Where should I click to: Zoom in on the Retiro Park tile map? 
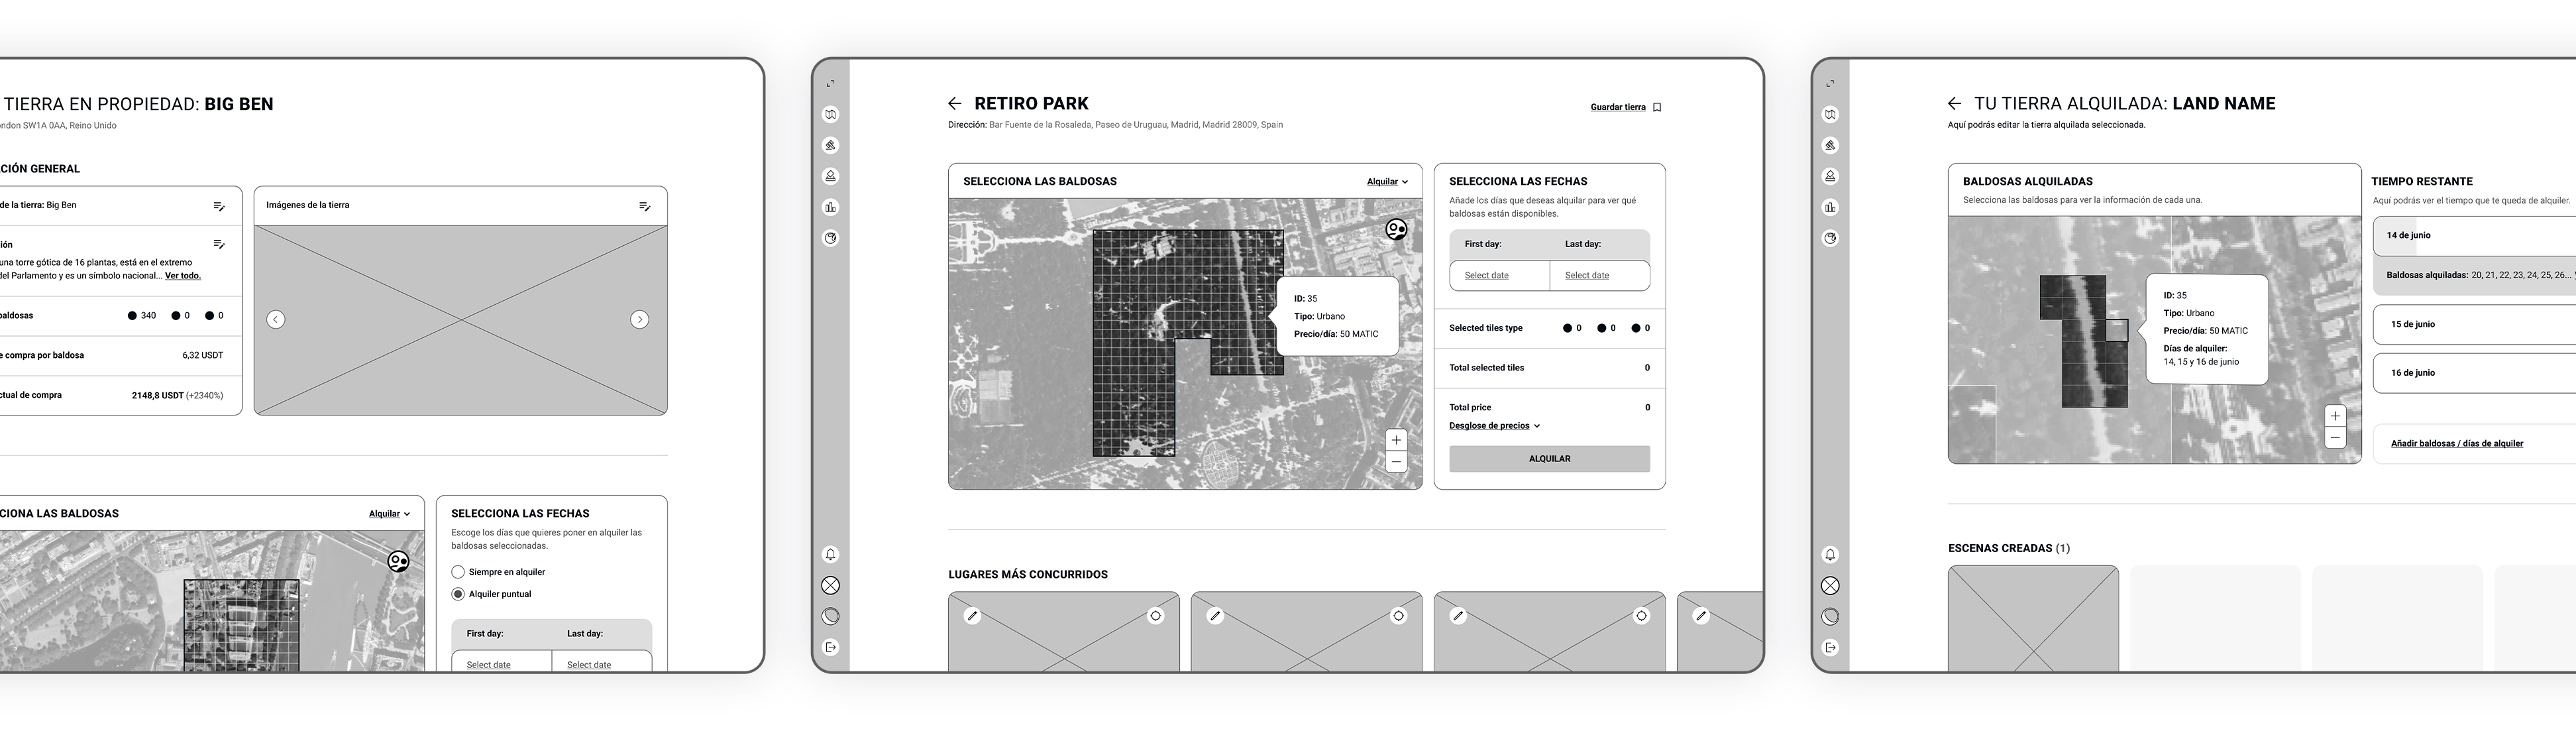1396,440
